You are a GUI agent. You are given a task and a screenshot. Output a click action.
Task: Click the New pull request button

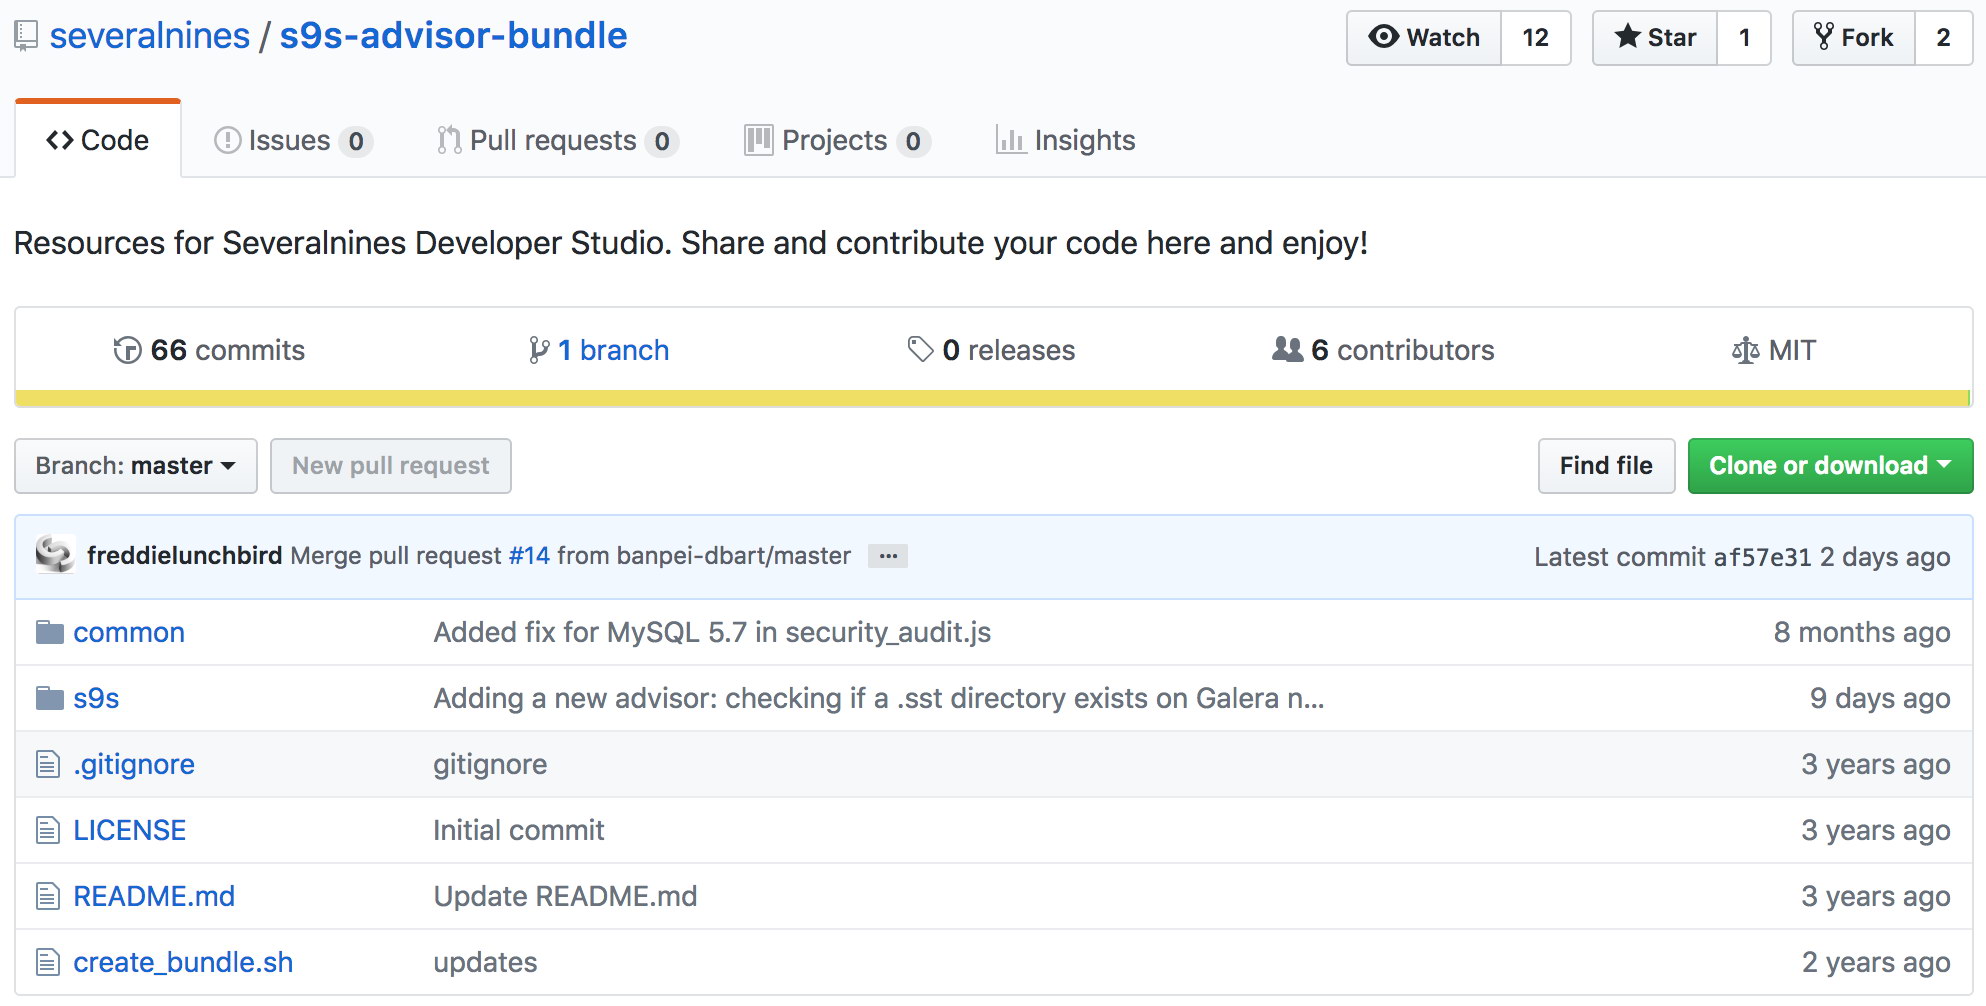pos(391,466)
